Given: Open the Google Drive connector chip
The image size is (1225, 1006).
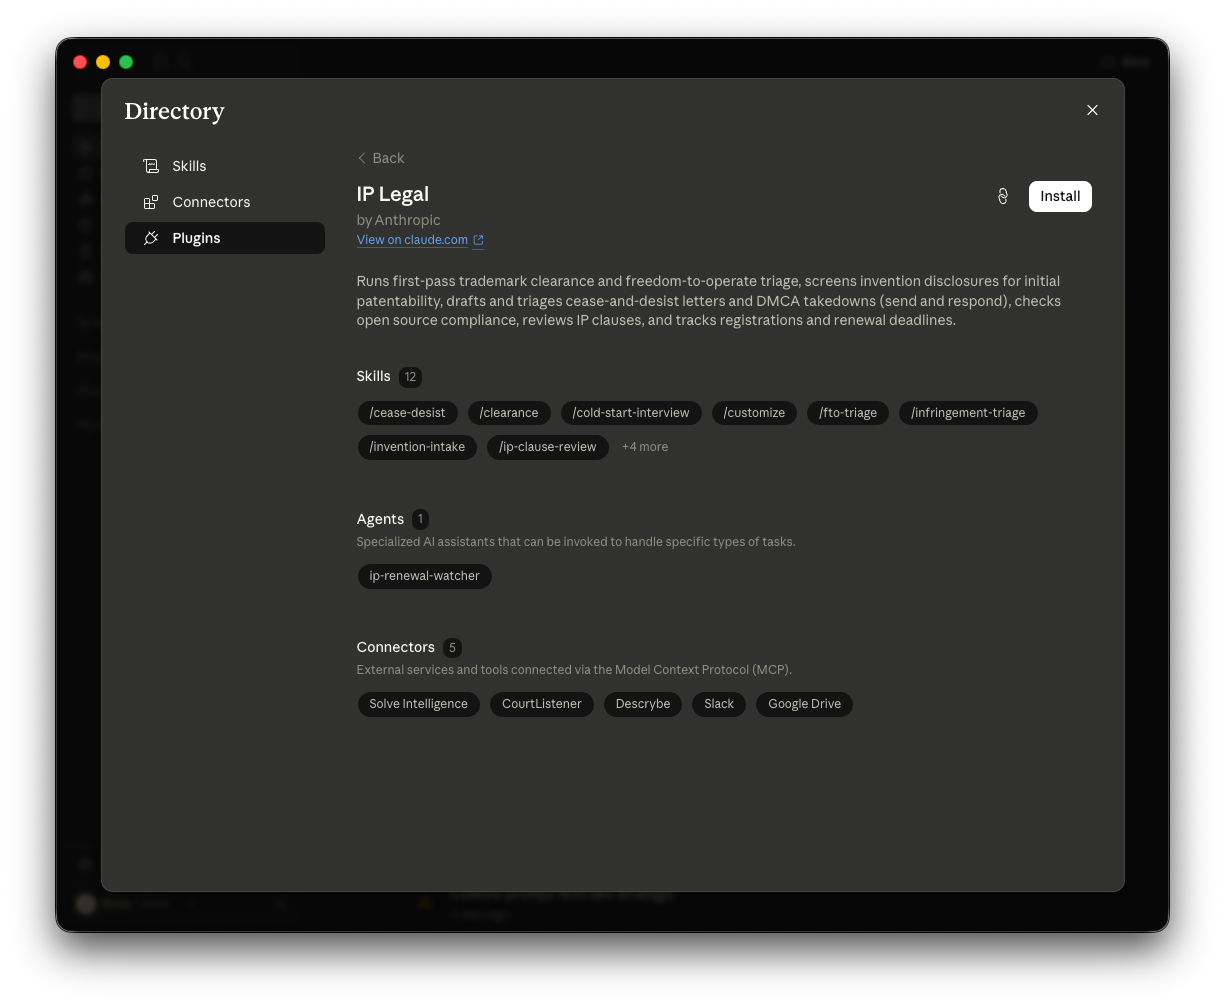Looking at the screenshot, I should tap(804, 704).
